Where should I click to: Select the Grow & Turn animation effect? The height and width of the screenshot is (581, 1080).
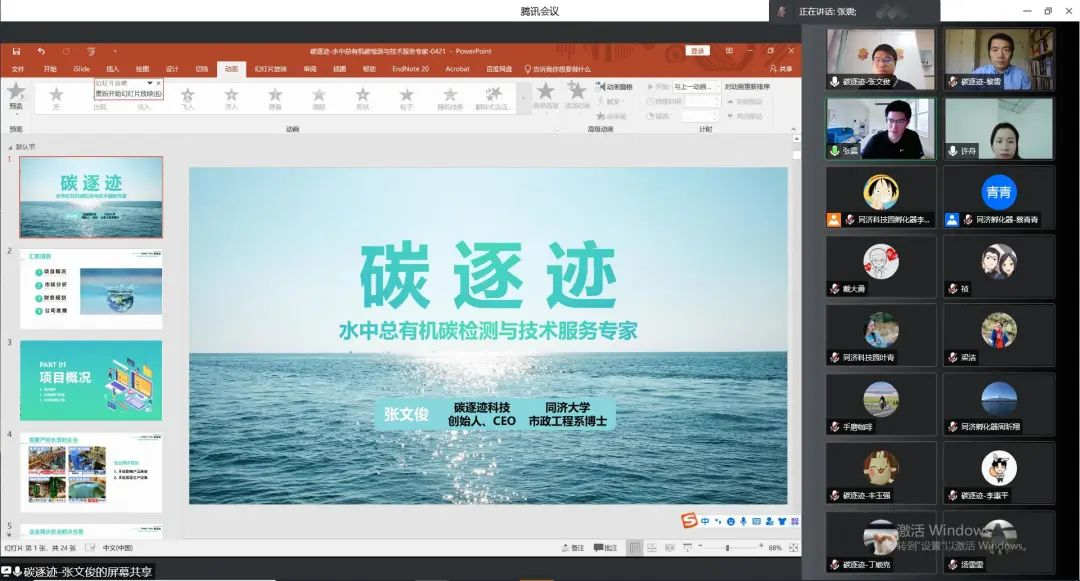pos(493,98)
